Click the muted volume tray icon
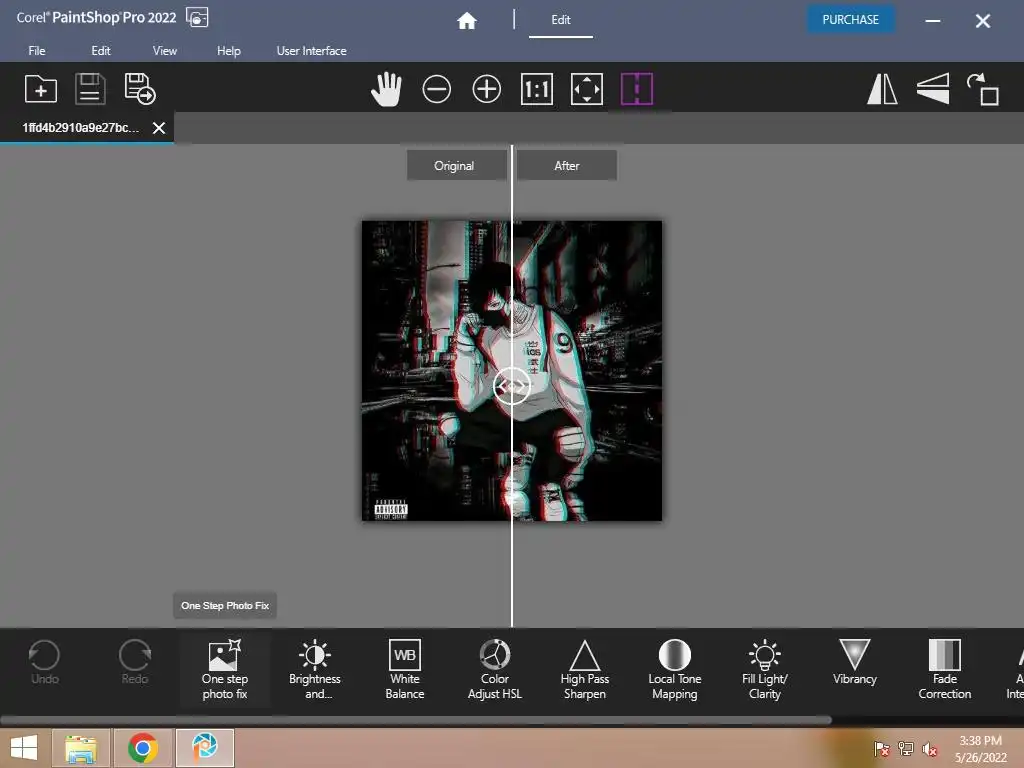1024x768 pixels. [x=930, y=749]
